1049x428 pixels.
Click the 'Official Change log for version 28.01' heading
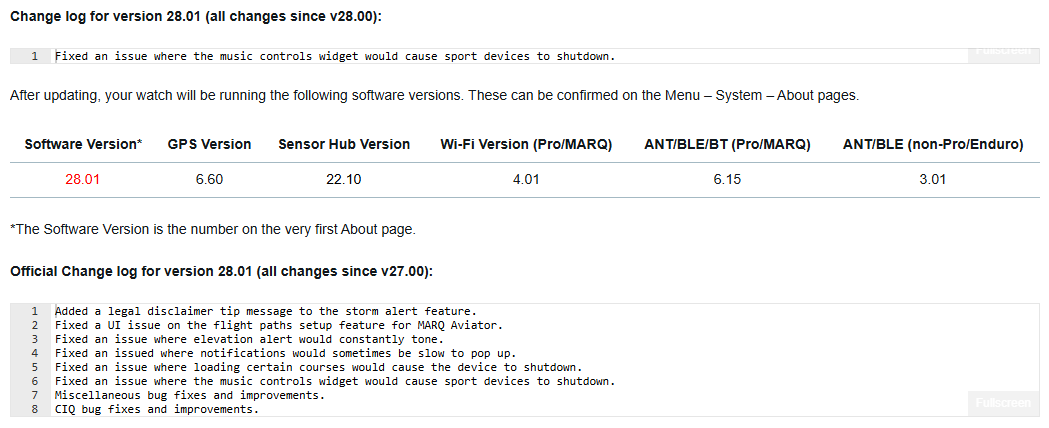pyautogui.click(x=220, y=271)
